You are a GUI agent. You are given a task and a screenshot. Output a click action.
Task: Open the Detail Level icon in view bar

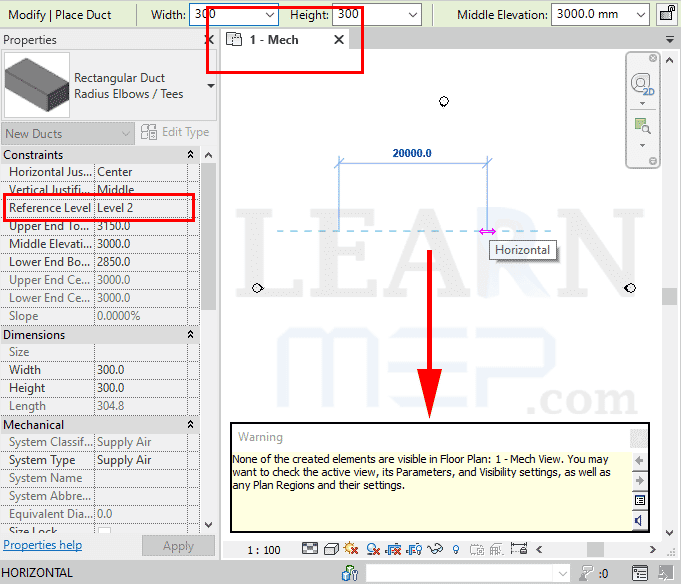click(310, 549)
